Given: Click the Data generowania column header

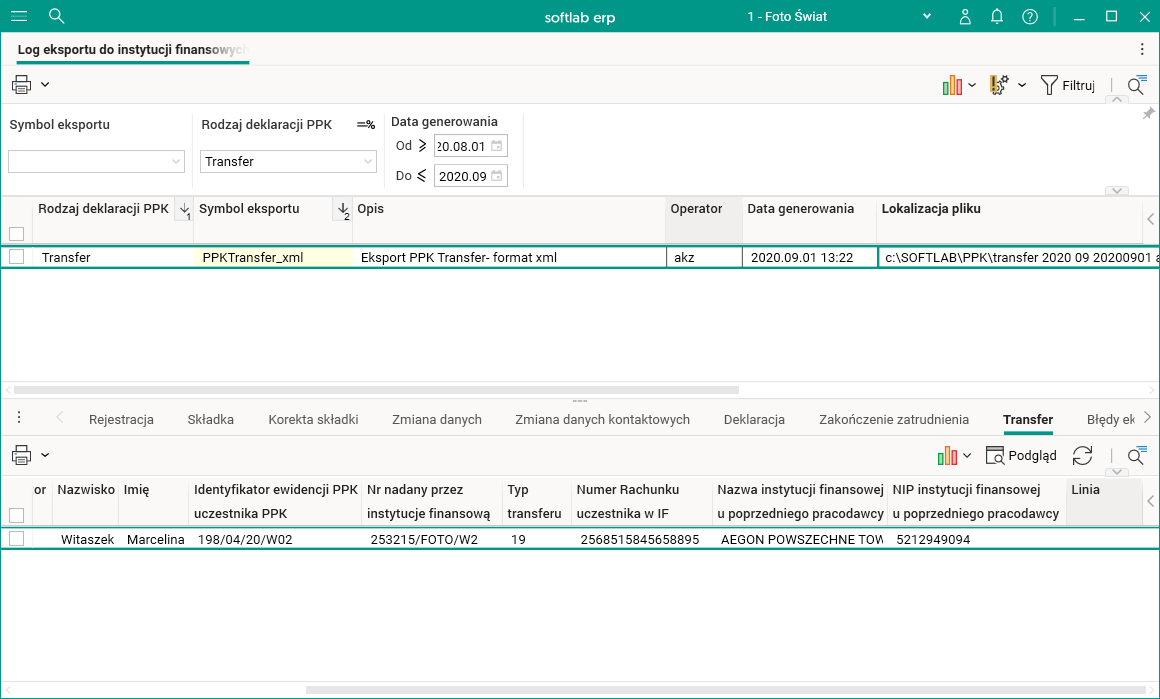Looking at the screenshot, I should pyautogui.click(x=809, y=219).
